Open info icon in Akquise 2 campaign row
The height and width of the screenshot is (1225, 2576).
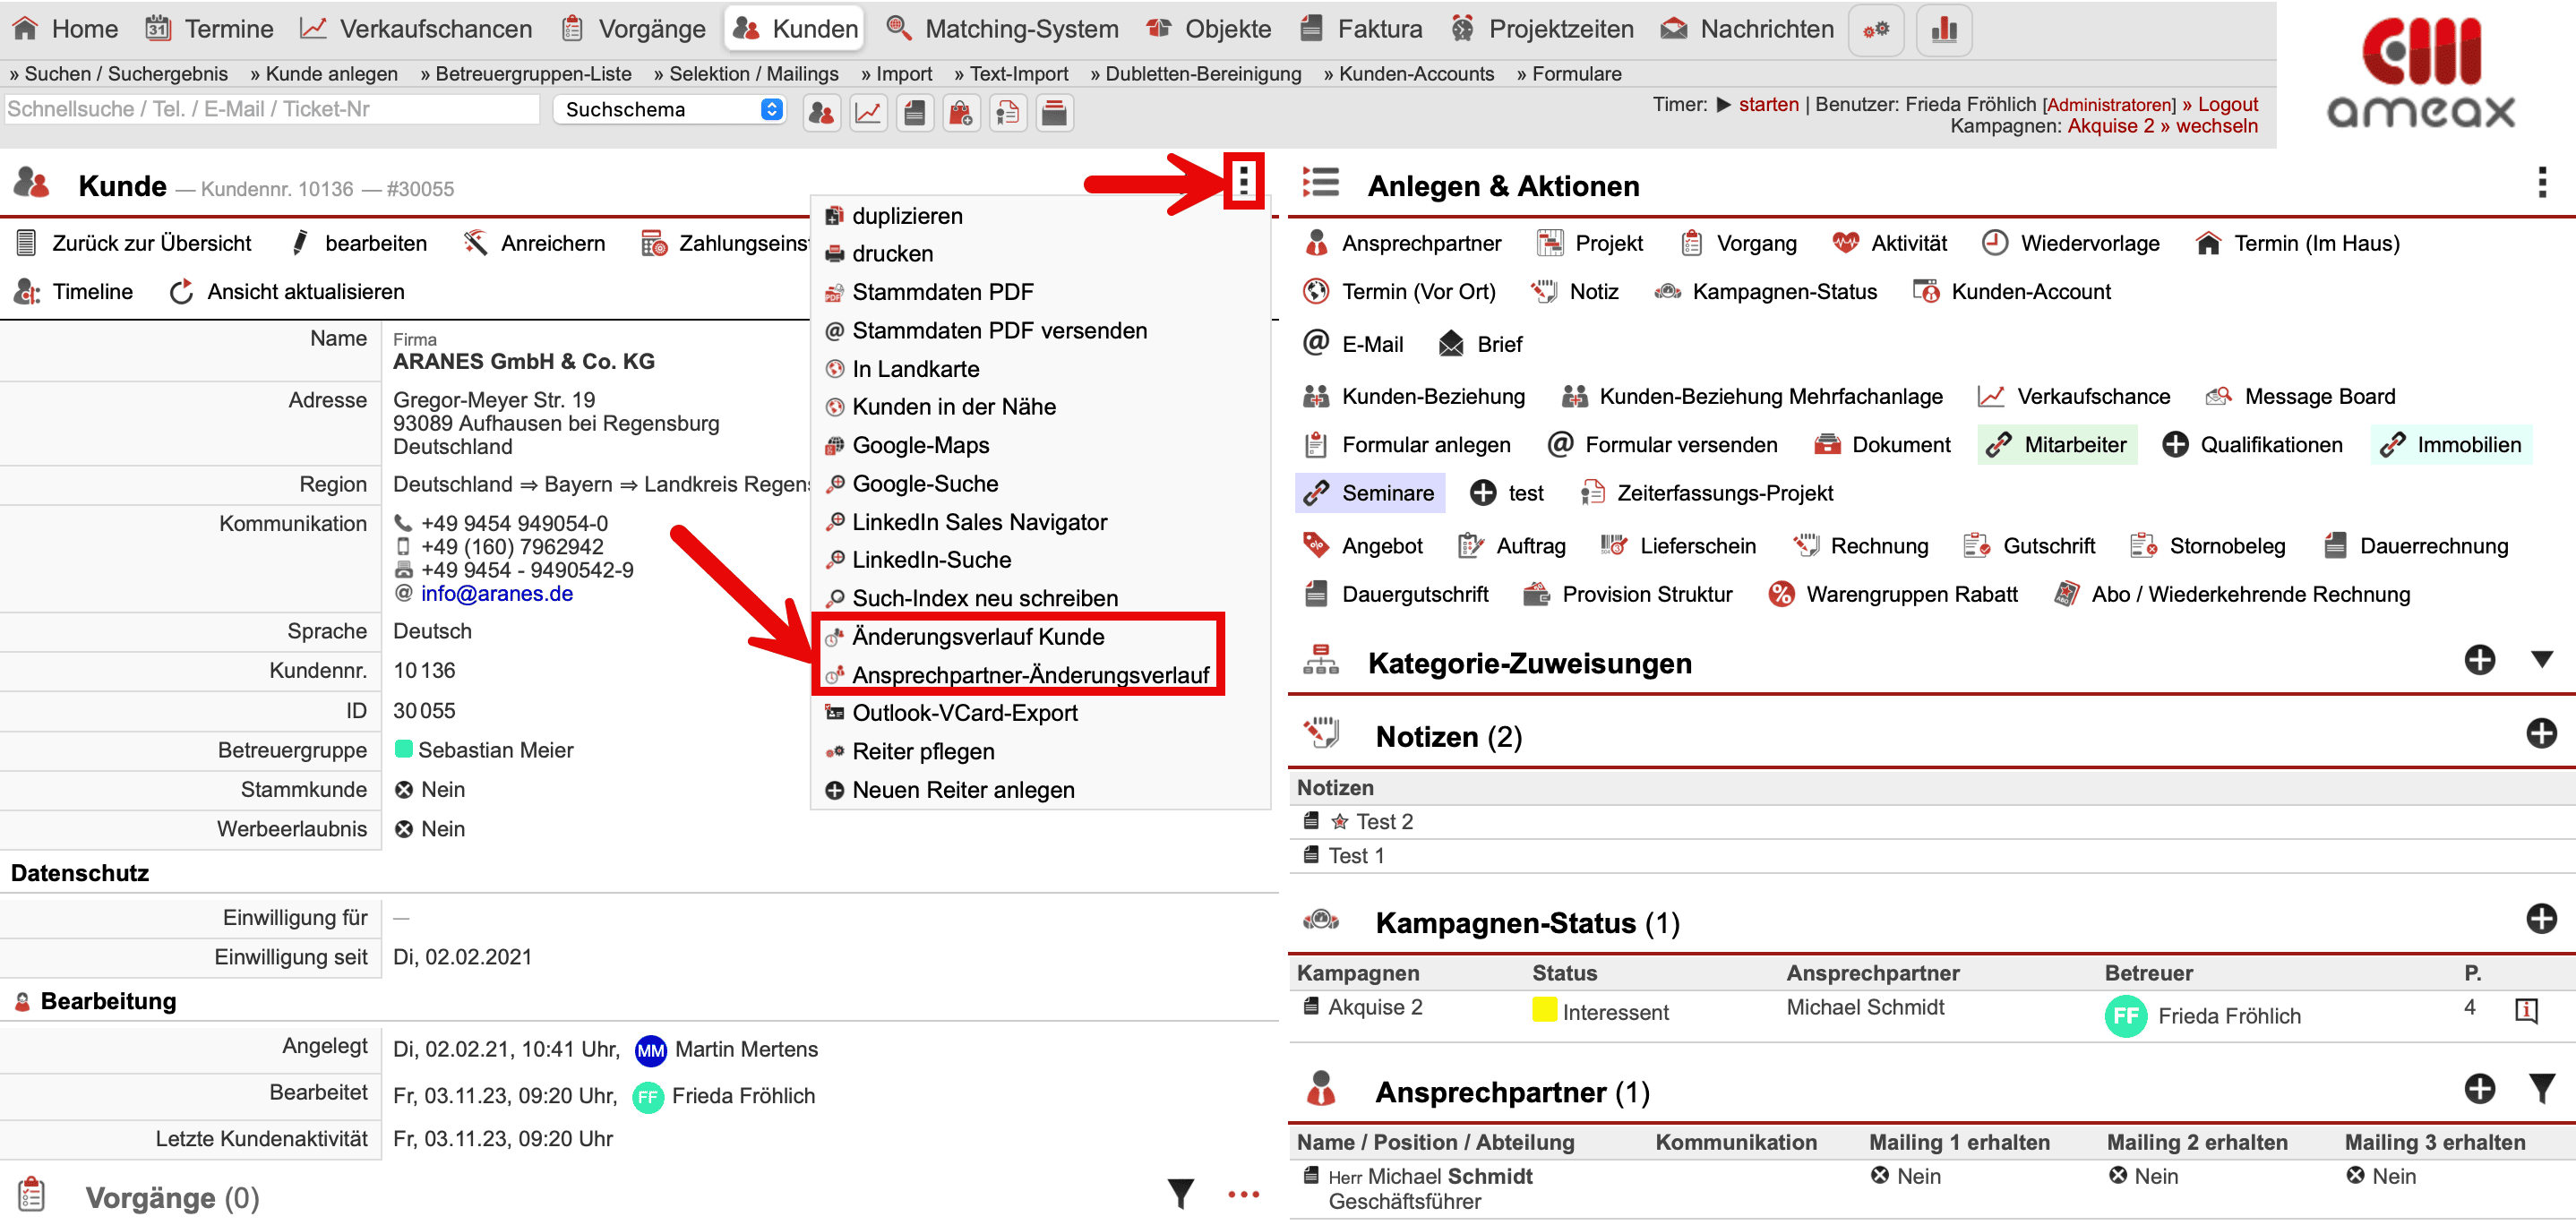click(2525, 1010)
